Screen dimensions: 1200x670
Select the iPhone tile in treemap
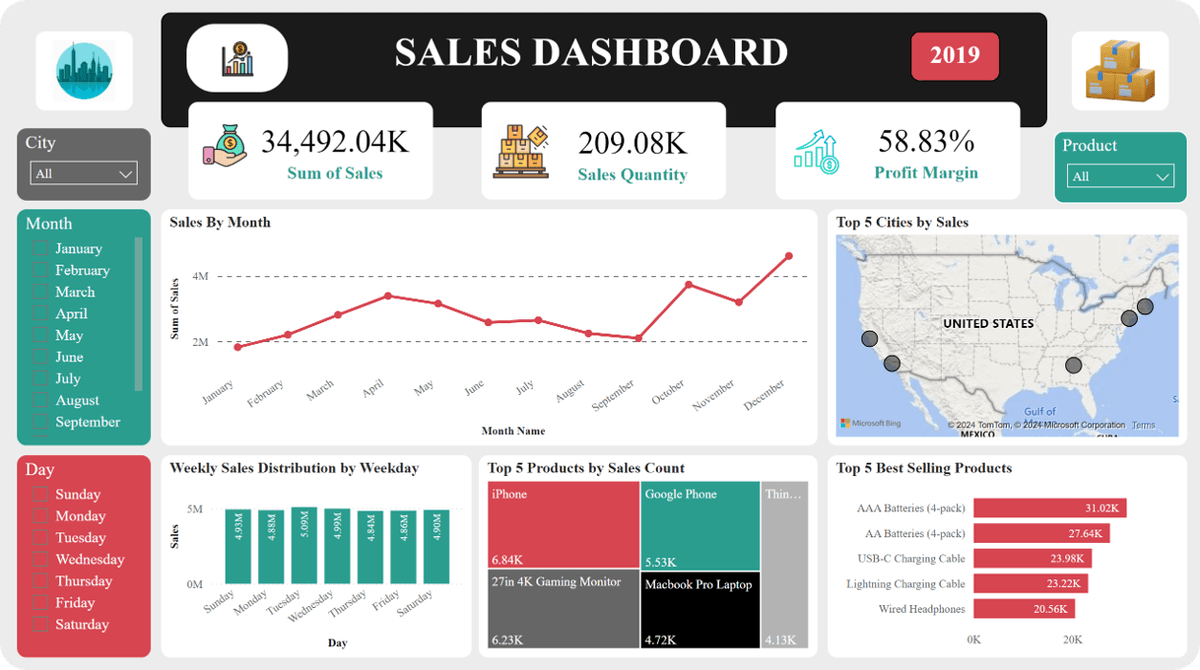563,525
